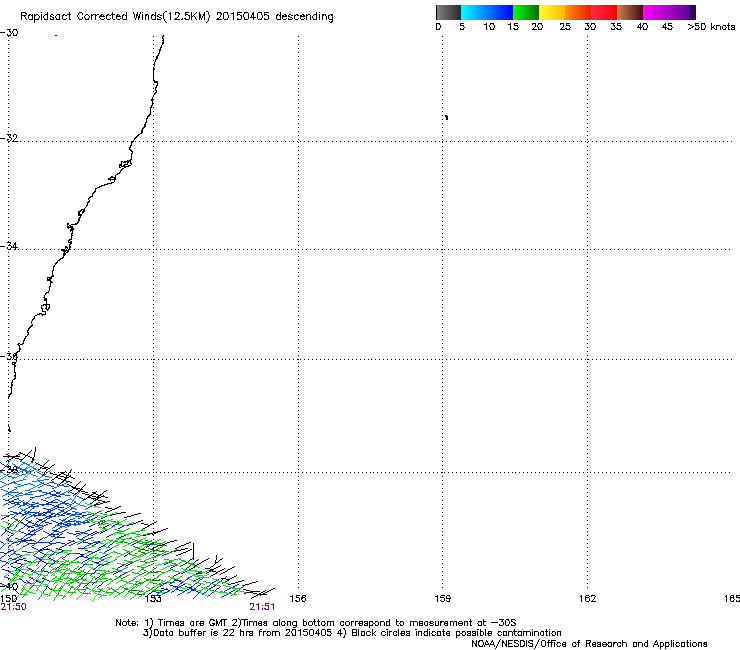The width and height of the screenshot is (740, 650).
Task: Select latitude label '-32' on left axis
Action: click(9, 138)
